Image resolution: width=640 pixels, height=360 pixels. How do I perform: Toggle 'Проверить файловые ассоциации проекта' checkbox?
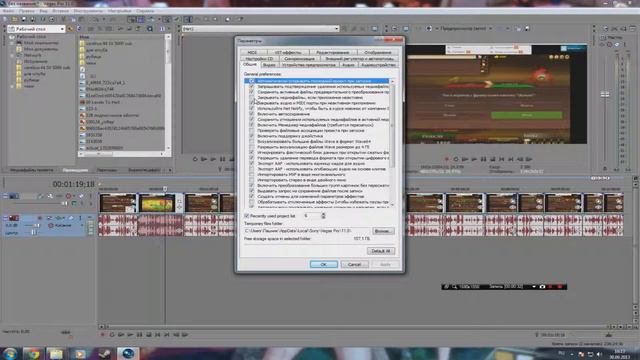251,130
